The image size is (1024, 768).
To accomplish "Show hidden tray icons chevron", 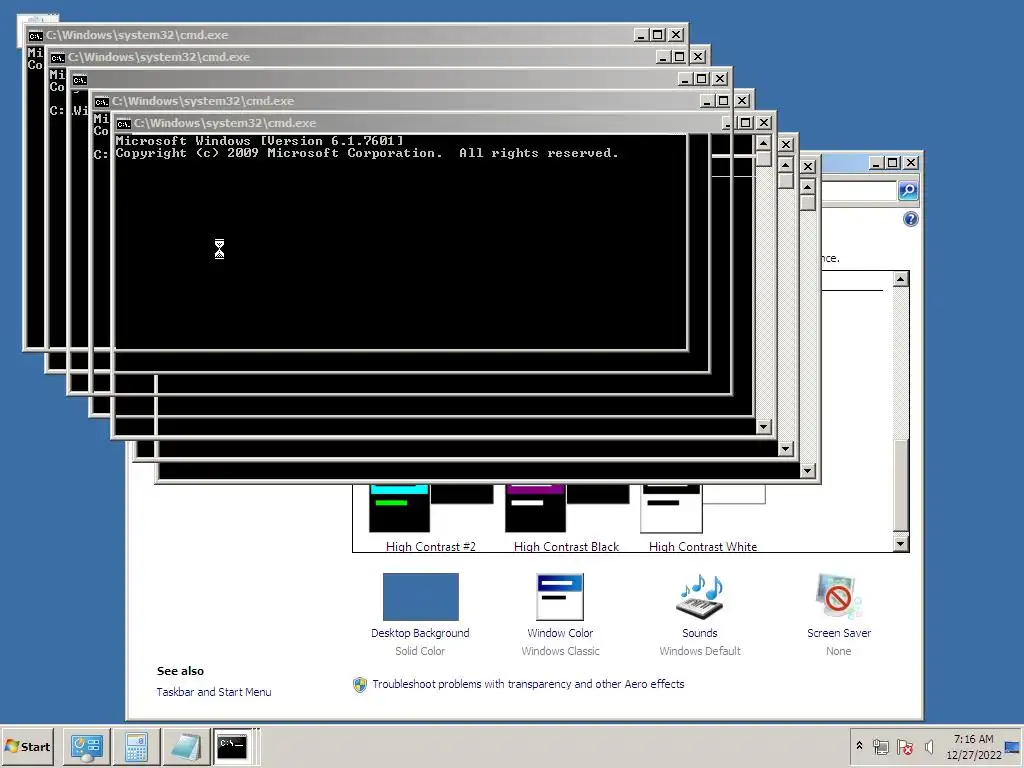I will tap(859, 746).
